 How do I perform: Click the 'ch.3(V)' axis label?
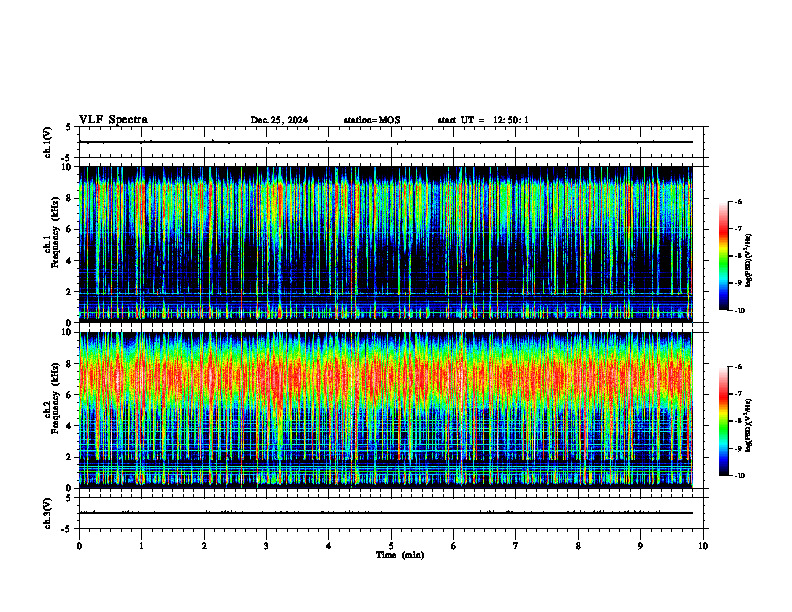click(48, 514)
